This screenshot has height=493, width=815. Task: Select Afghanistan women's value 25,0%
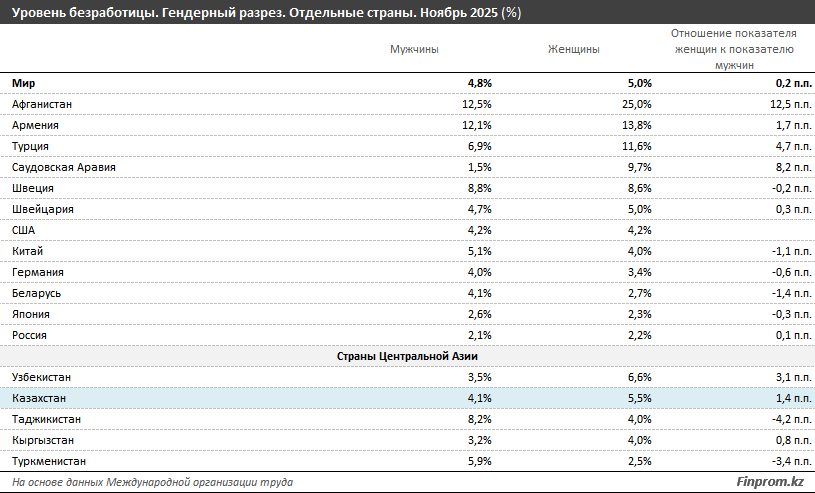[637, 104]
